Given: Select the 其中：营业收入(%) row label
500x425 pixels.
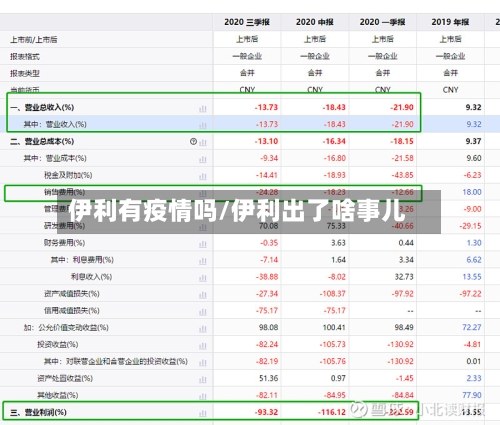Looking at the screenshot, I should pos(55,124).
